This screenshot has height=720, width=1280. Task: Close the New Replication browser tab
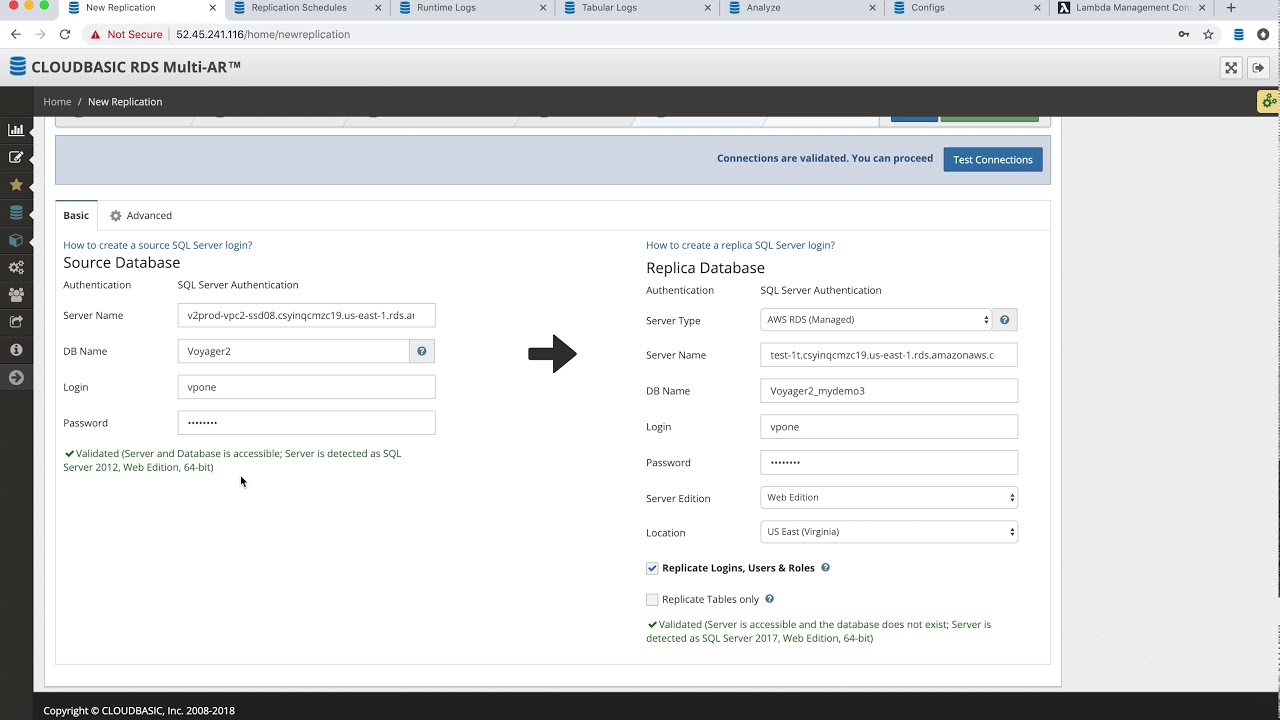tap(213, 8)
